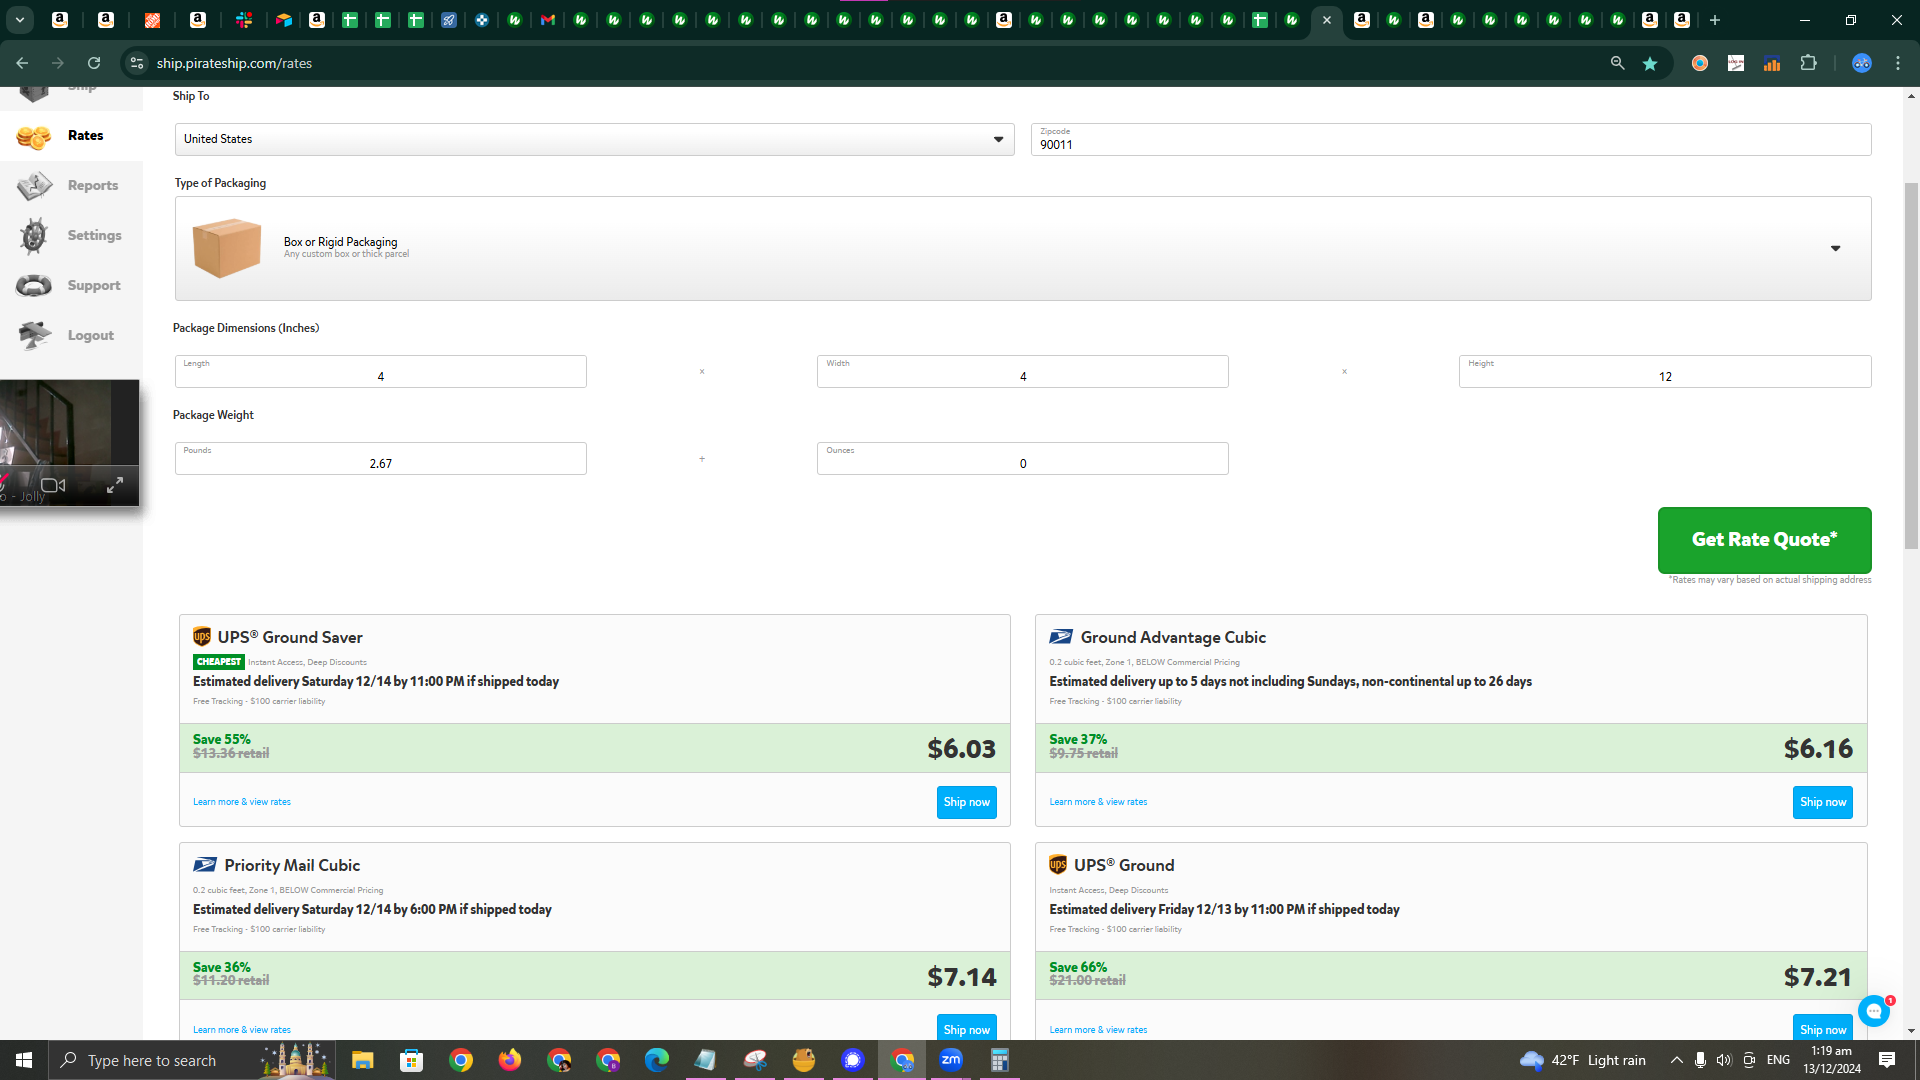
Task: Open the Calculator from the taskbar
Action: point(1000,1060)
